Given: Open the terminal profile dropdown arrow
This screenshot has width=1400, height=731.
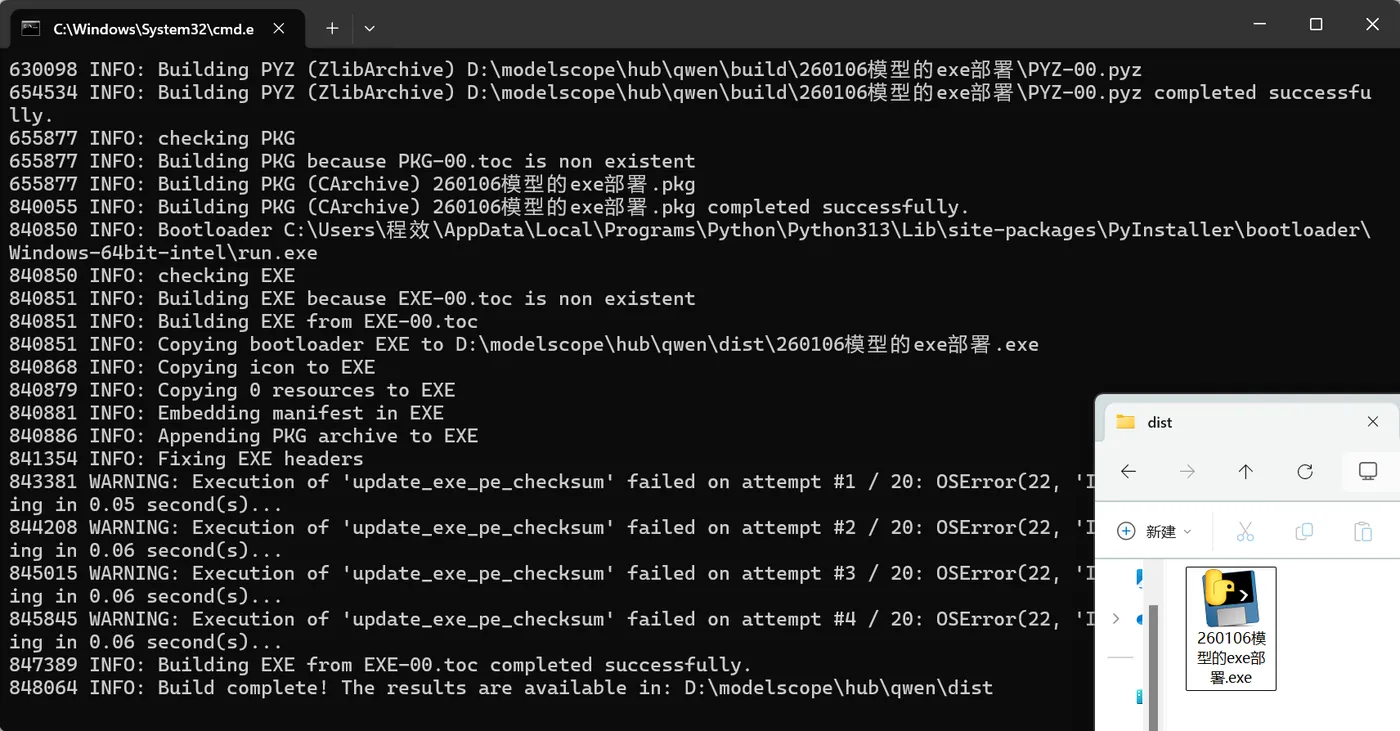Looking at the screenshot, I should click(x=369, y=28).
